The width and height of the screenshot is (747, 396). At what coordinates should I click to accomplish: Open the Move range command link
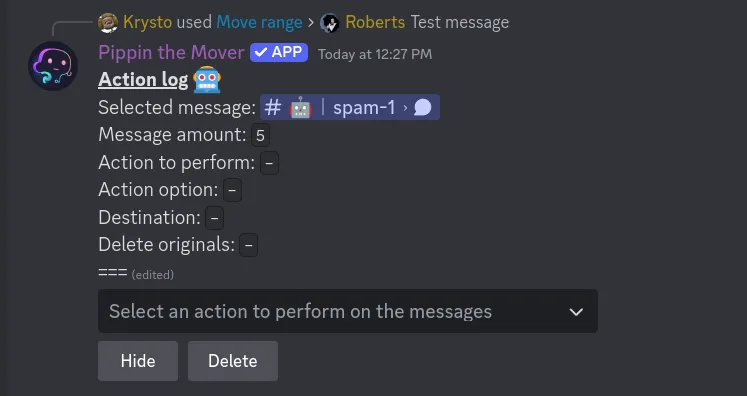(260, 22)
